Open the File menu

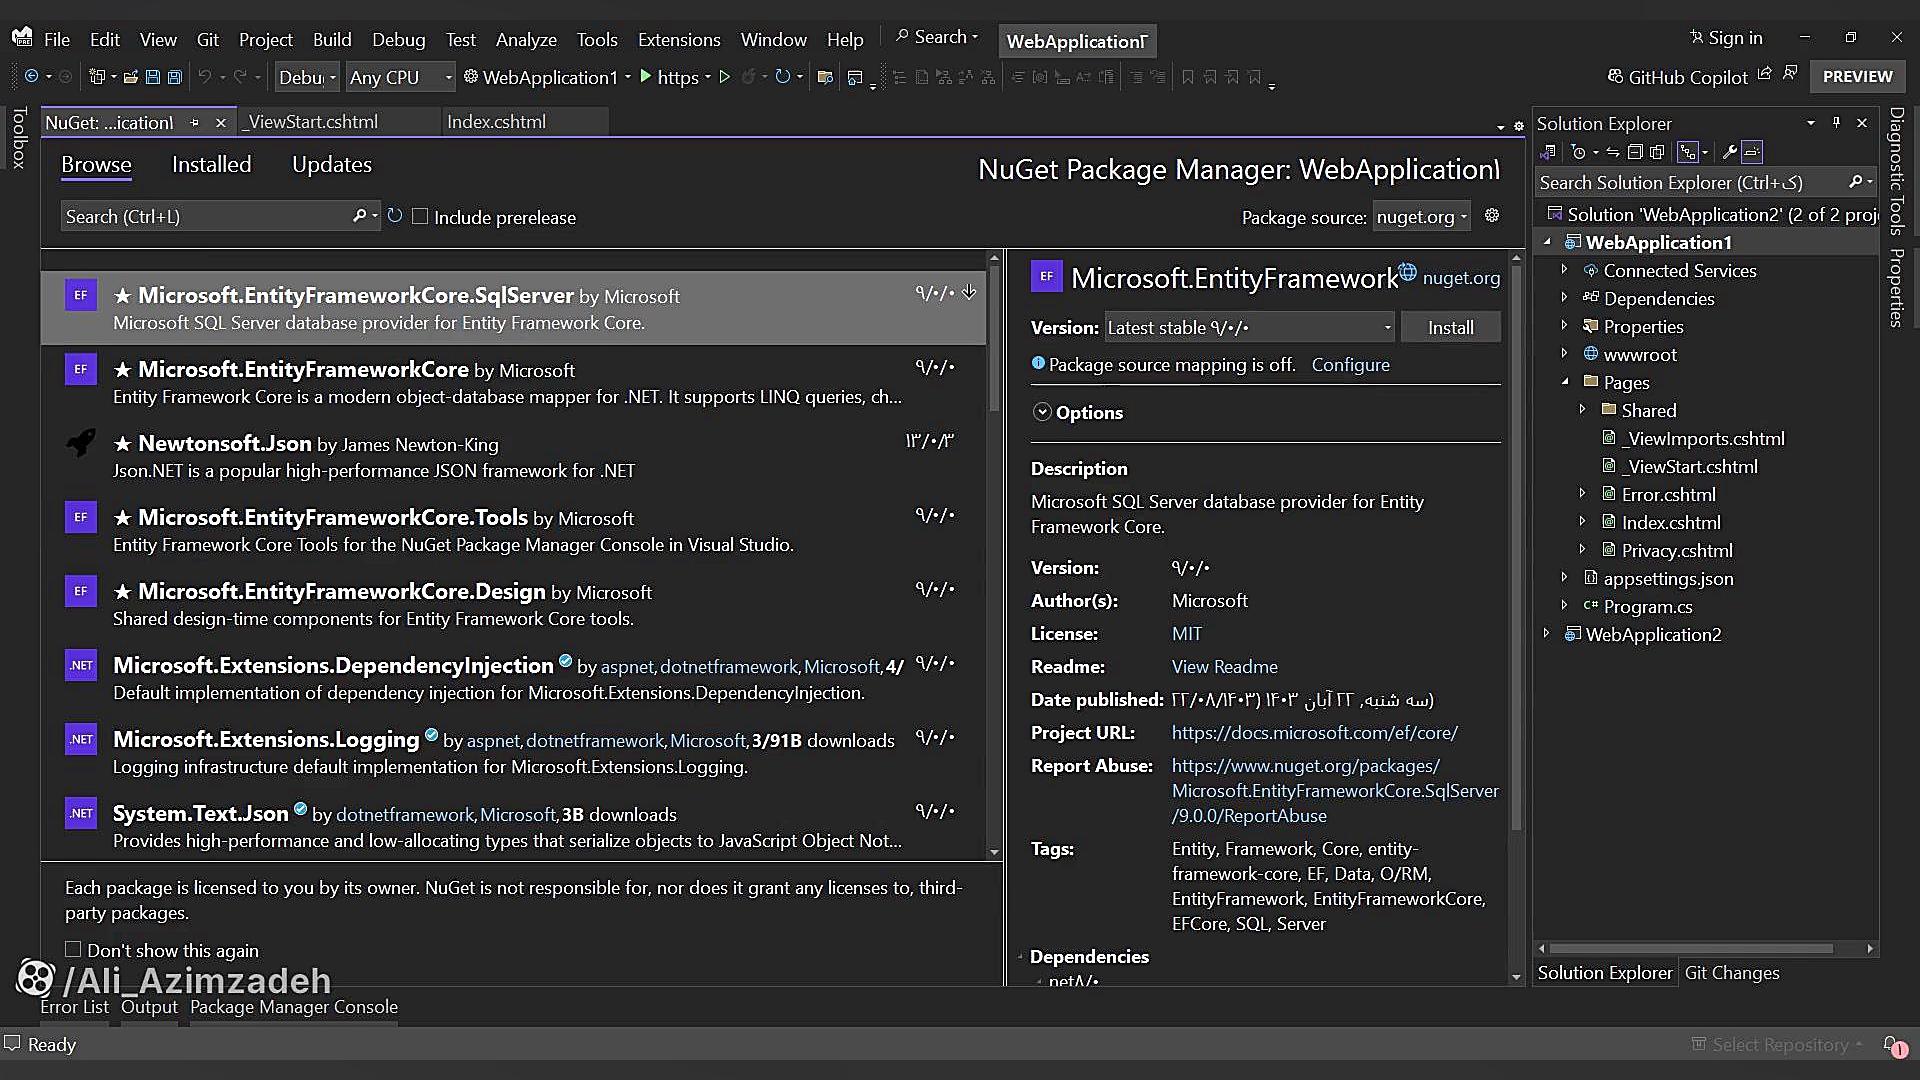click(x=57, y=39)
